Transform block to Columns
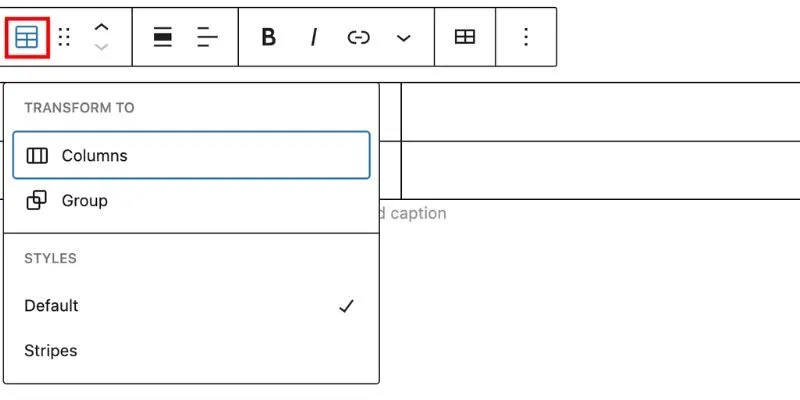800x400 pixels. pos(191,155)
